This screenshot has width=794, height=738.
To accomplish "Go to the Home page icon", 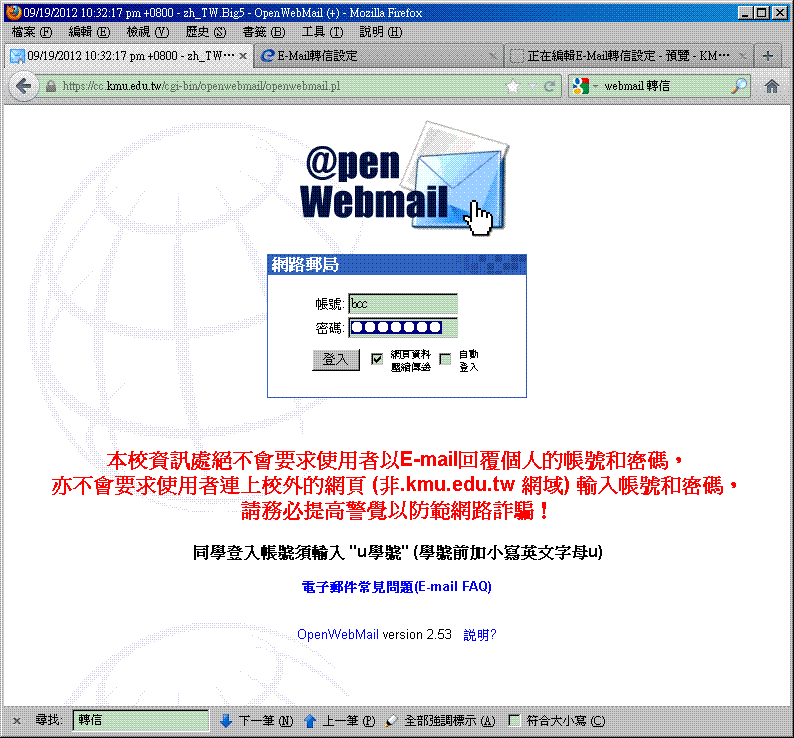I will click(x=772, y=86).
